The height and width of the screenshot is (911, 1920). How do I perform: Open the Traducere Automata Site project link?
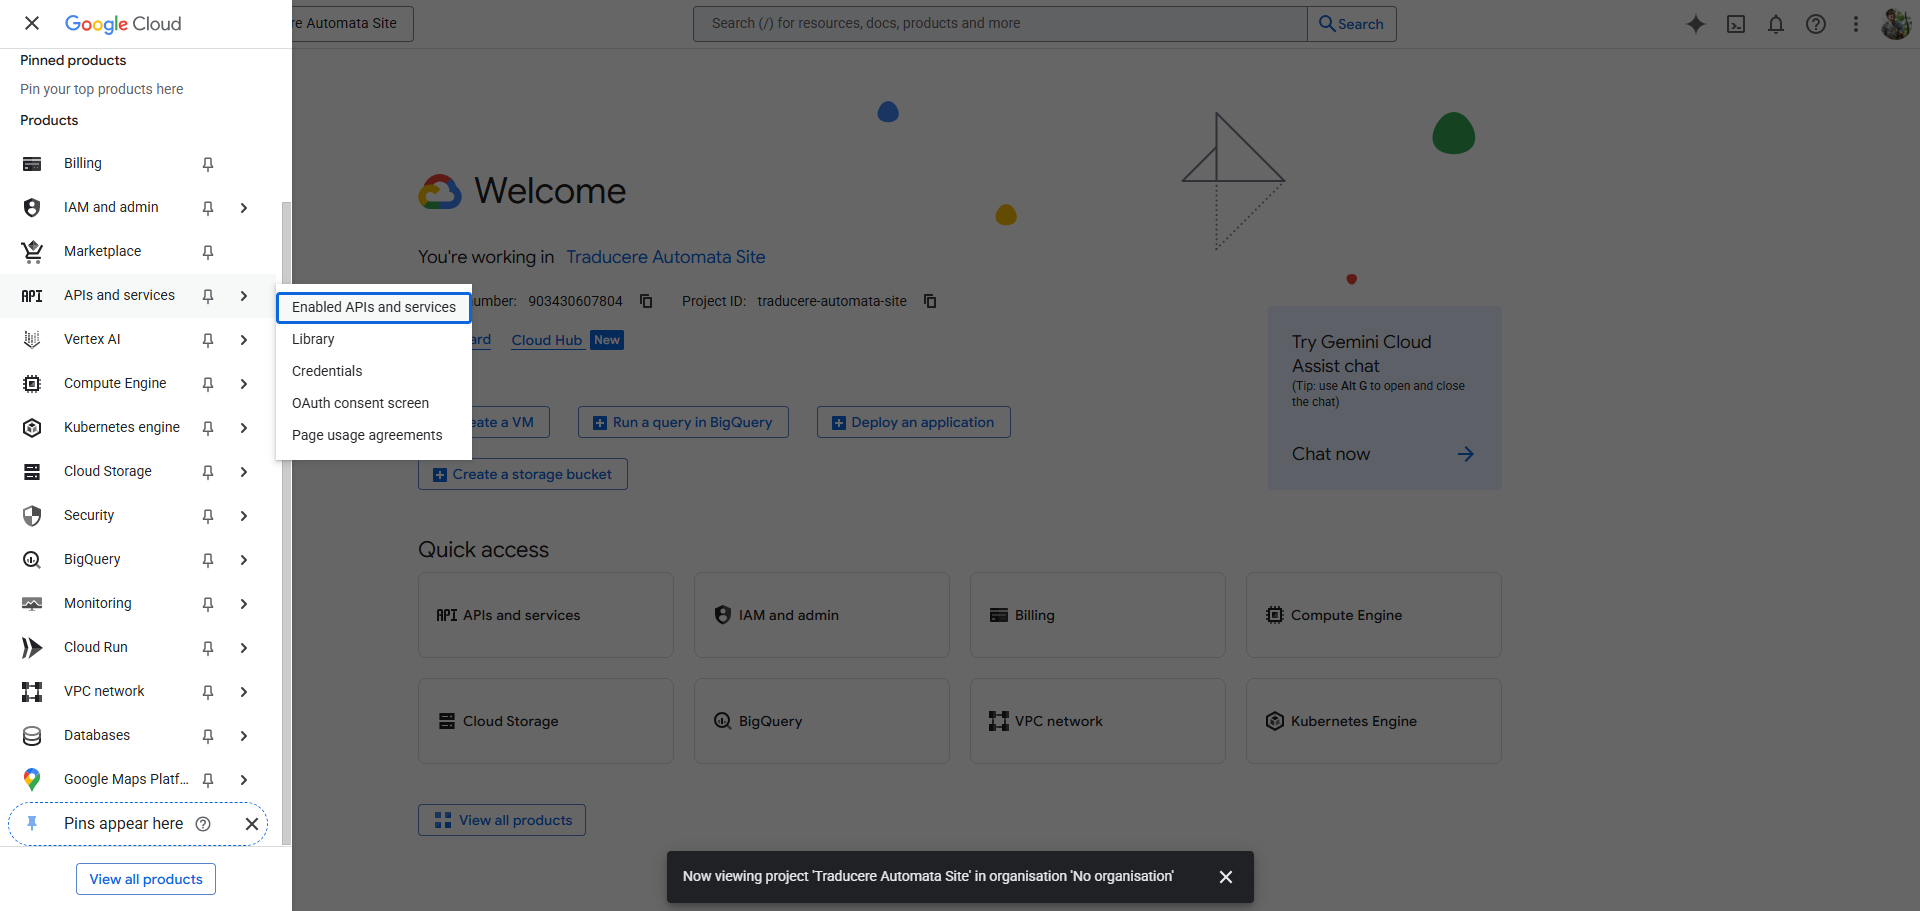pos(665,257)
